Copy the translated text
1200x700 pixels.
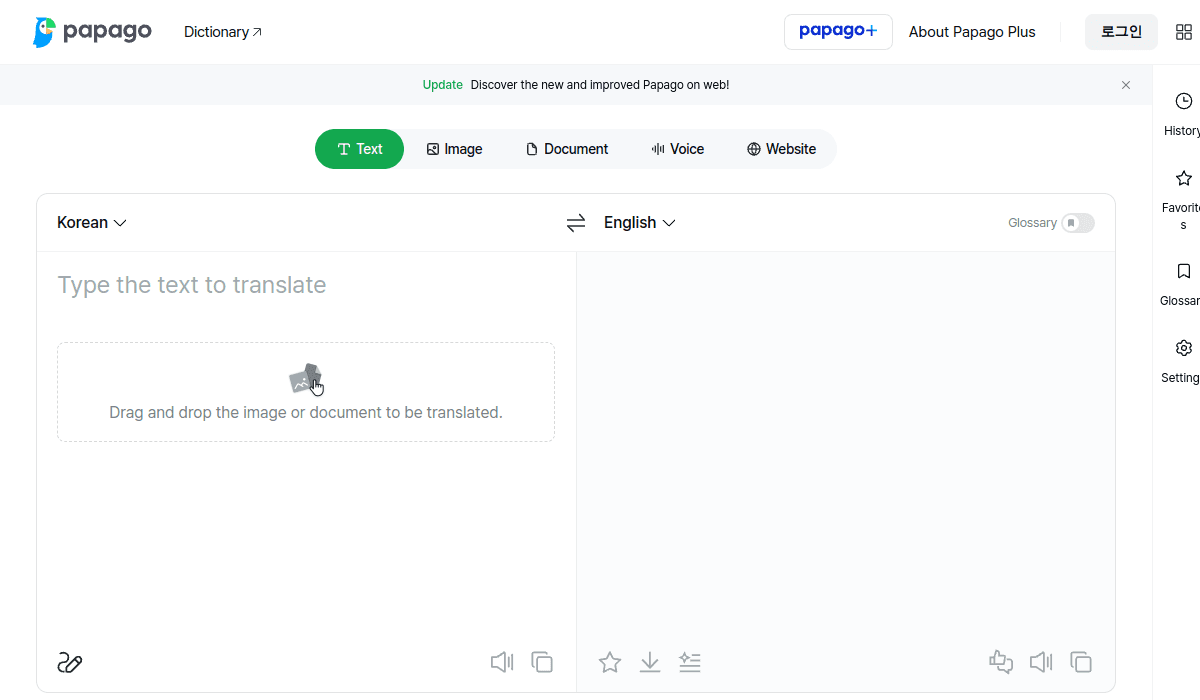(x=1081, y=662)
